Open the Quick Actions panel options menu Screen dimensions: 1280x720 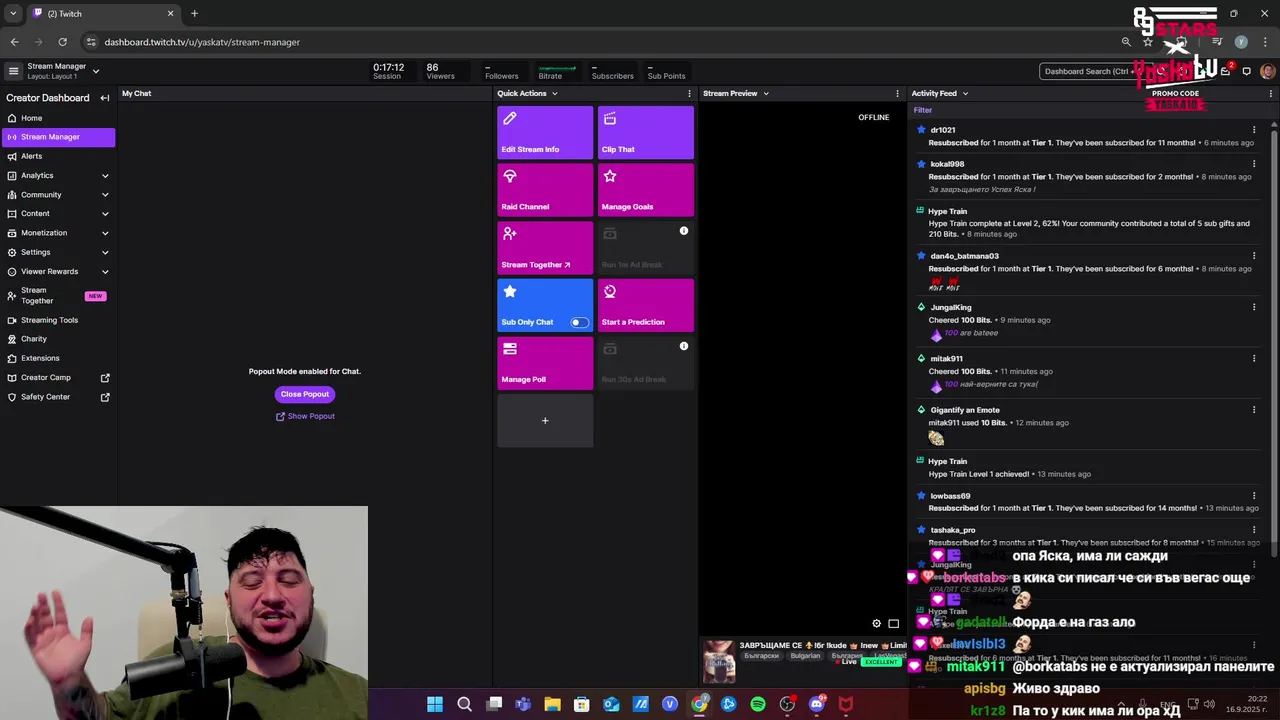coord(689,93)
